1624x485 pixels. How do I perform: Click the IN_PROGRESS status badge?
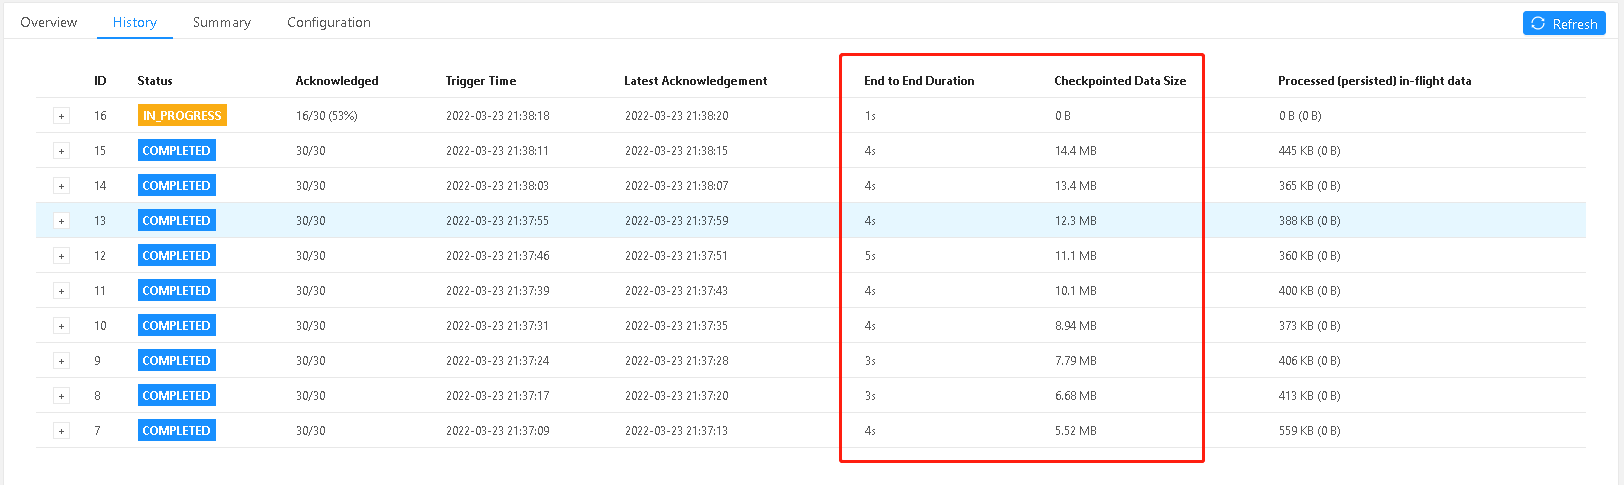182,115
